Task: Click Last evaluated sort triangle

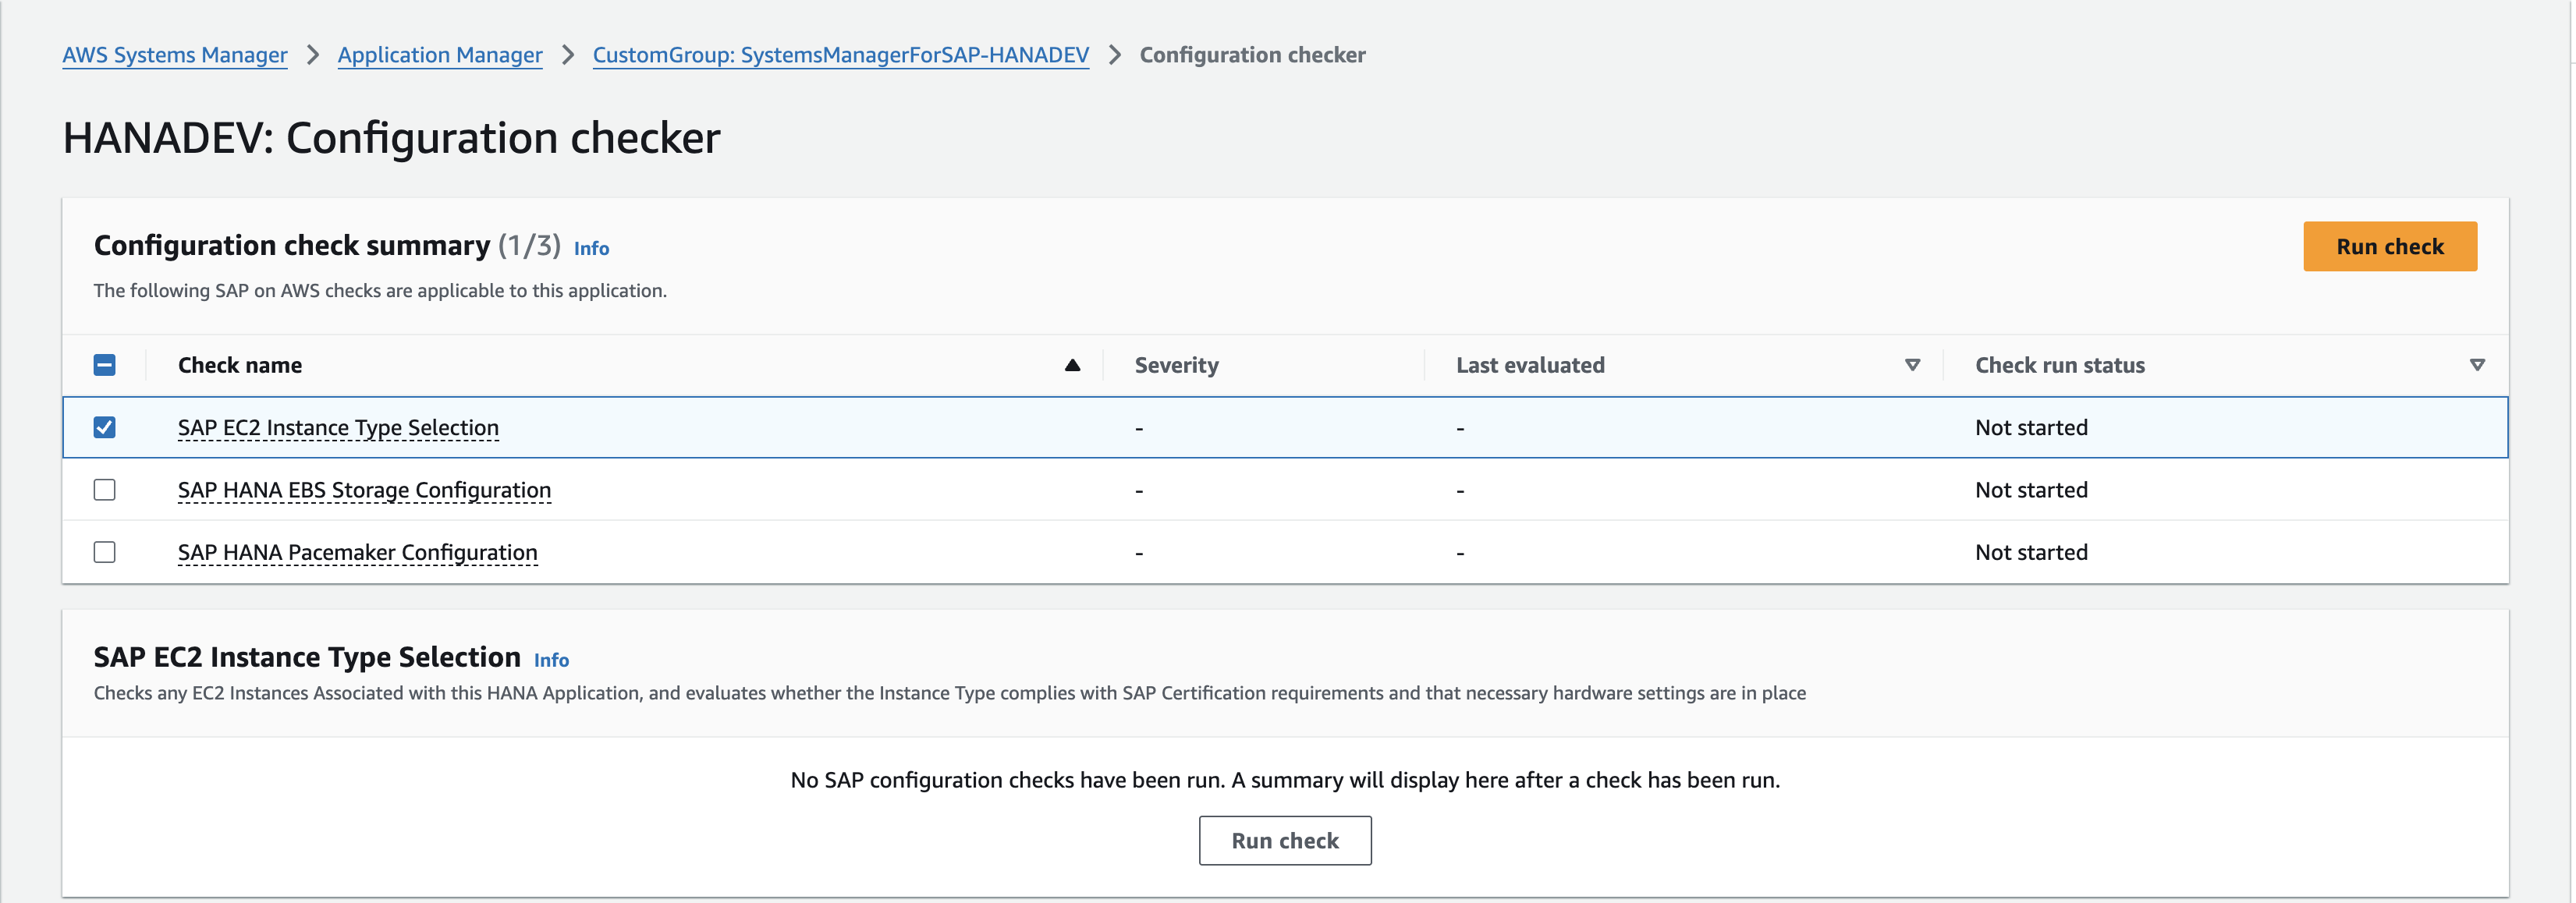Action: [x=1912, y=365]
